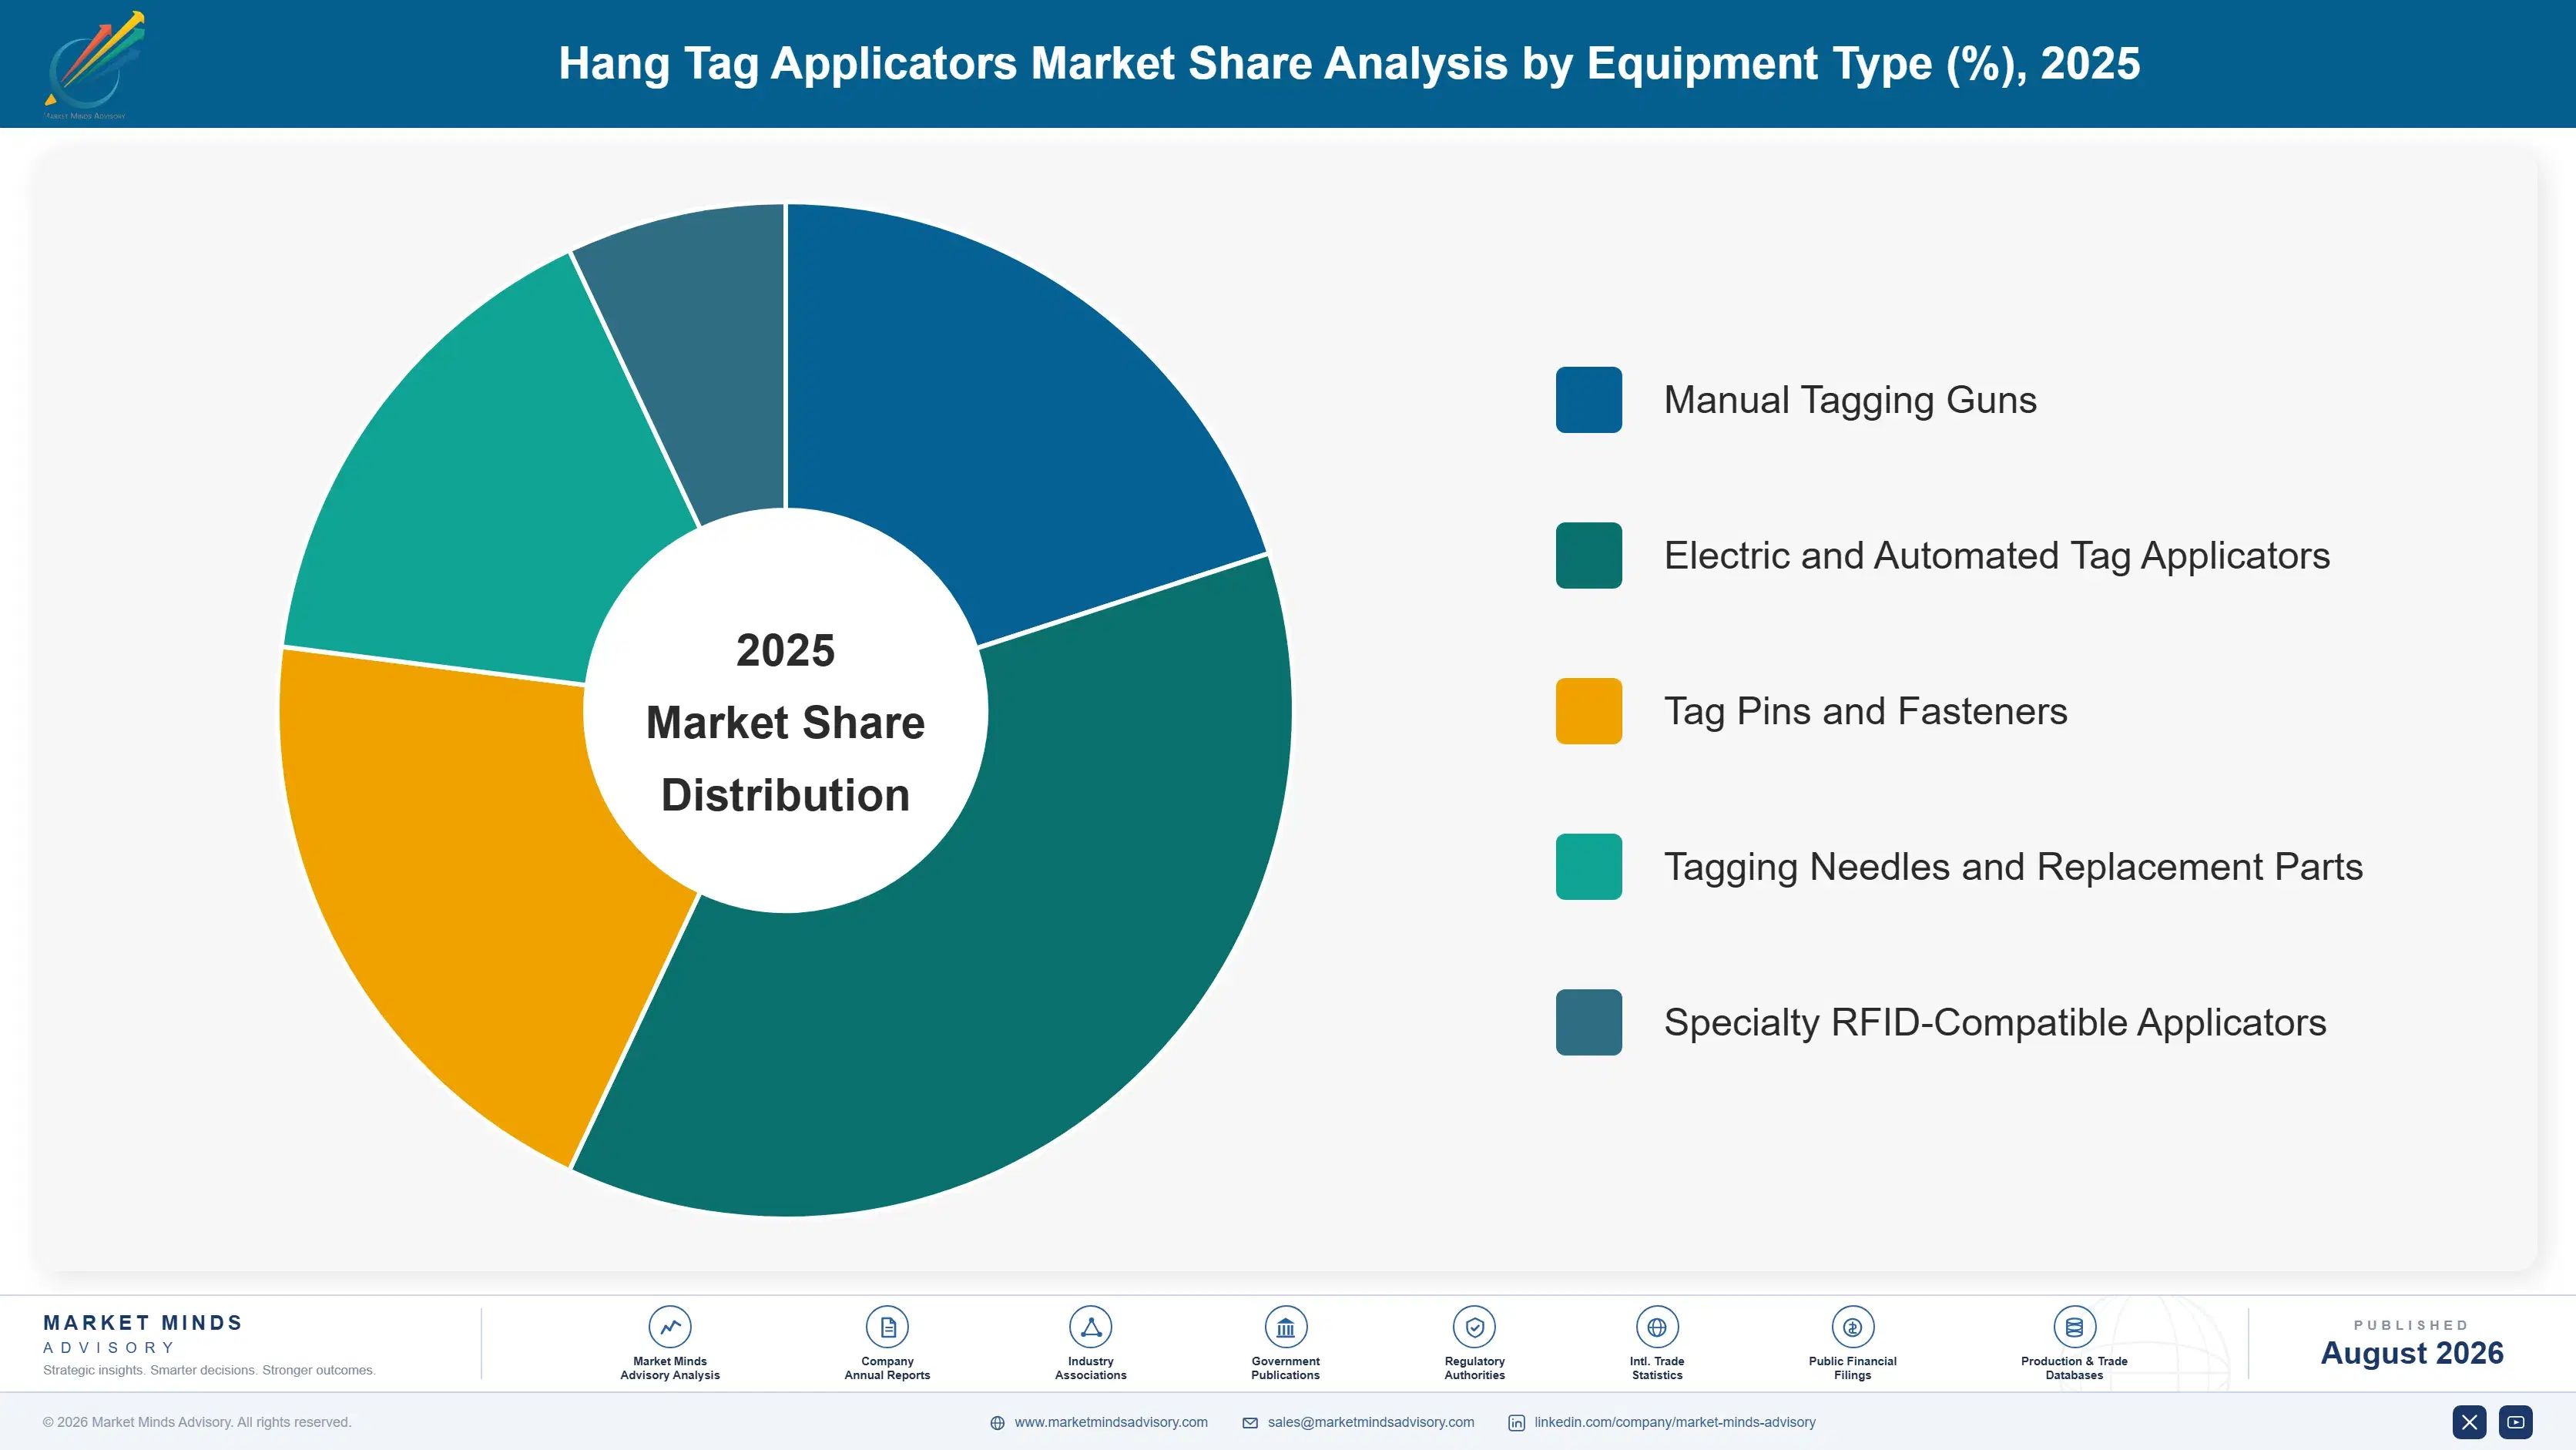Click the Production & Trade Databases icon
This screenshot has height=1450, width=2576.
point(2074,1327)
